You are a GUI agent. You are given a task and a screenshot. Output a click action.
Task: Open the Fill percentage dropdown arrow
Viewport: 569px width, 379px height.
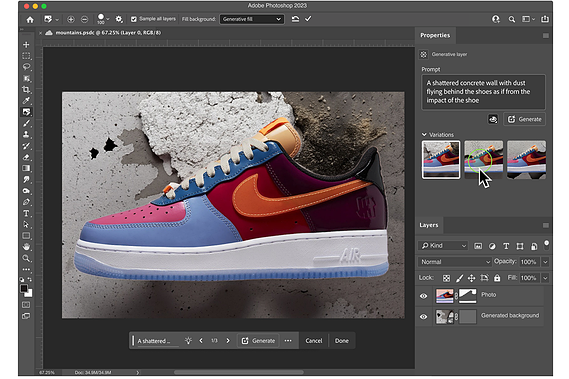point(545,278)
